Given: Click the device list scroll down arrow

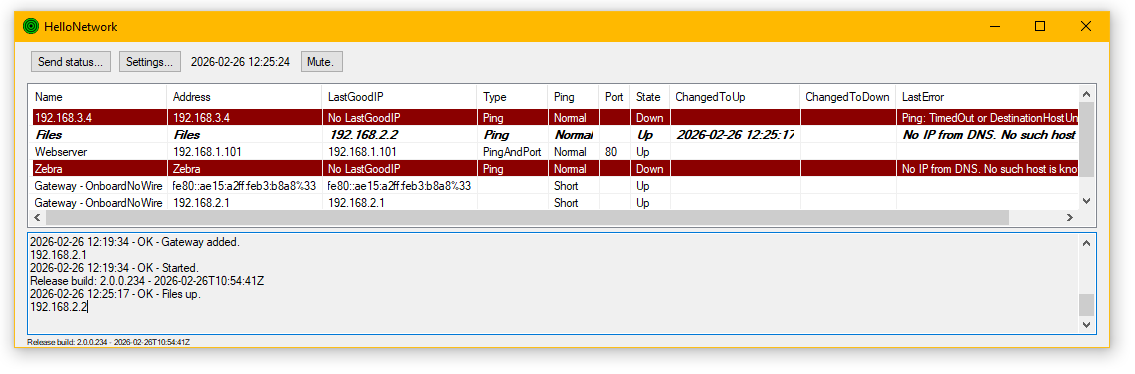Looking at the screenshot, I should (x=1086, y=200).
